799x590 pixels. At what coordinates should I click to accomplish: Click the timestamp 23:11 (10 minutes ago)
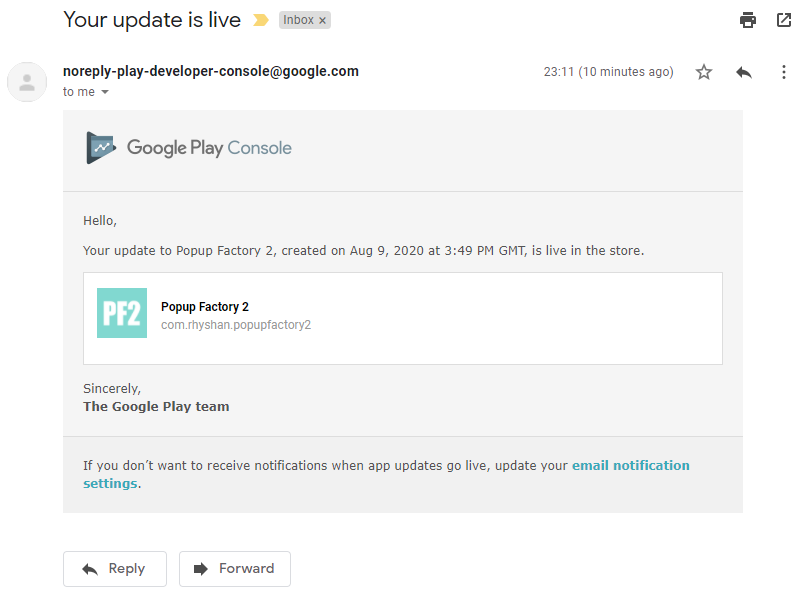608,72
